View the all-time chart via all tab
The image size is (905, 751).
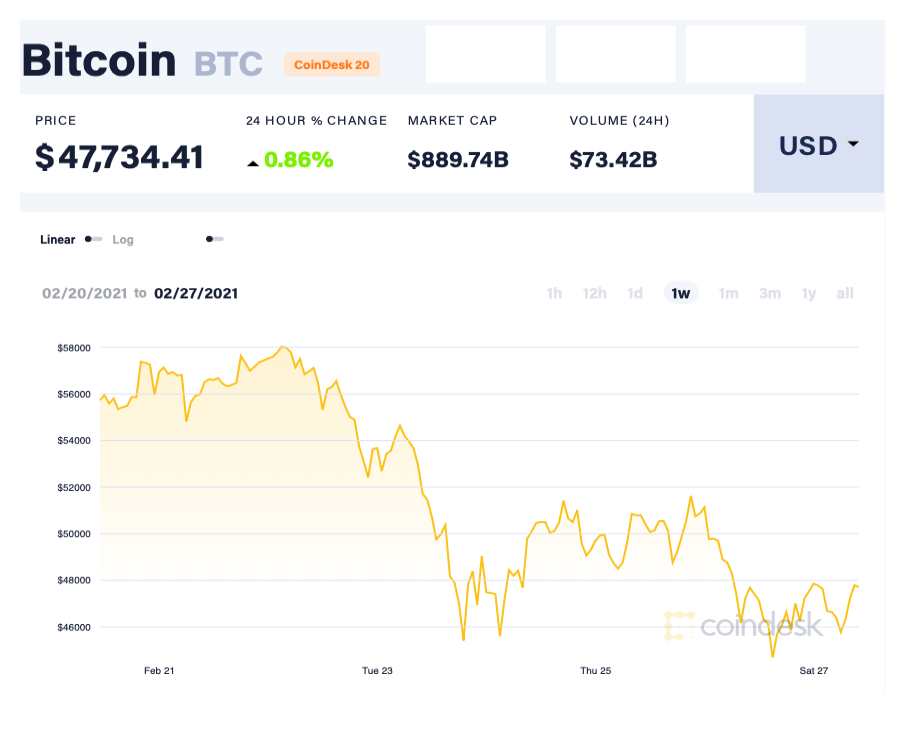(x=845, y=293)
